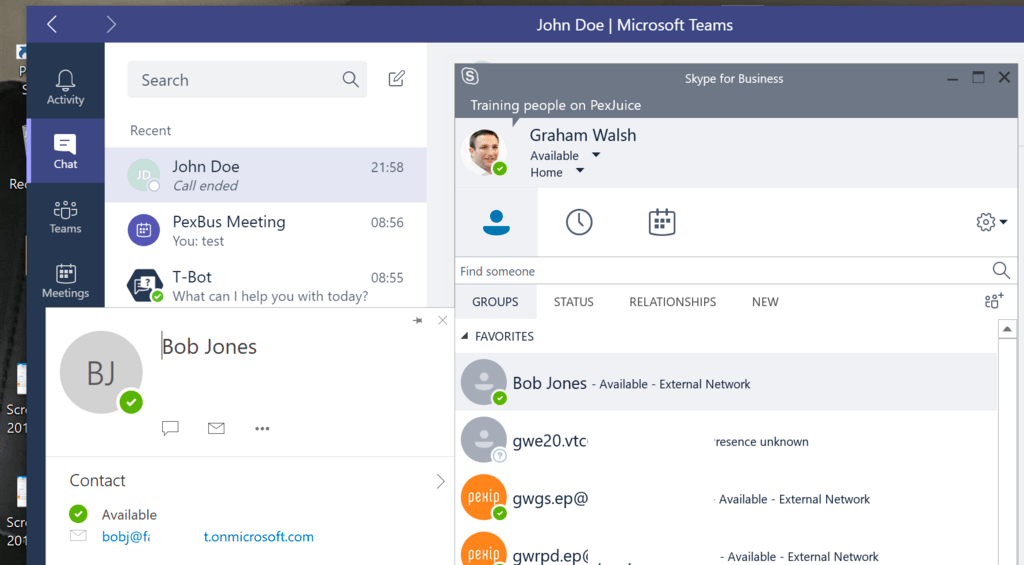Select the gwe20.vtc contact
1024x565 pixels.
726,440
